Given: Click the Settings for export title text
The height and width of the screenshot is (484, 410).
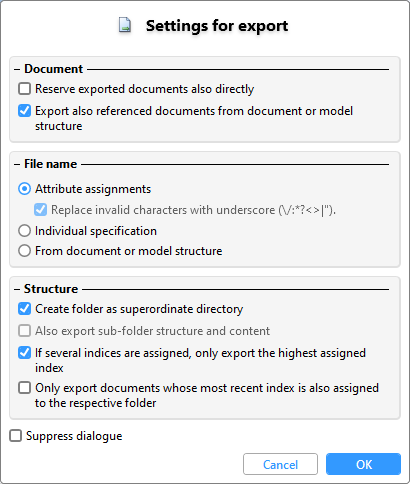Looking at the screenshot, I should (217, 26).
